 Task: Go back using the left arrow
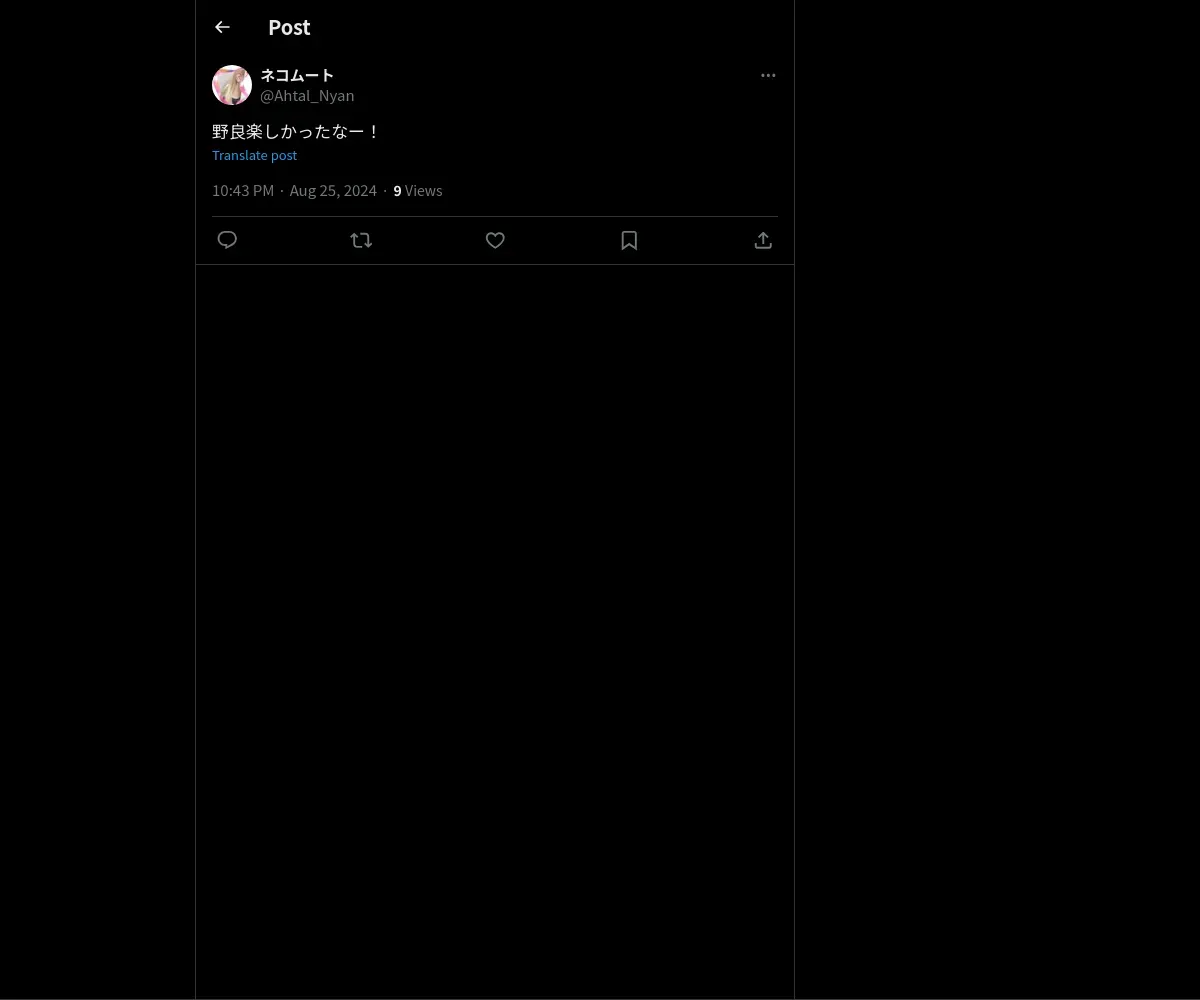click(x=222, y=27)
